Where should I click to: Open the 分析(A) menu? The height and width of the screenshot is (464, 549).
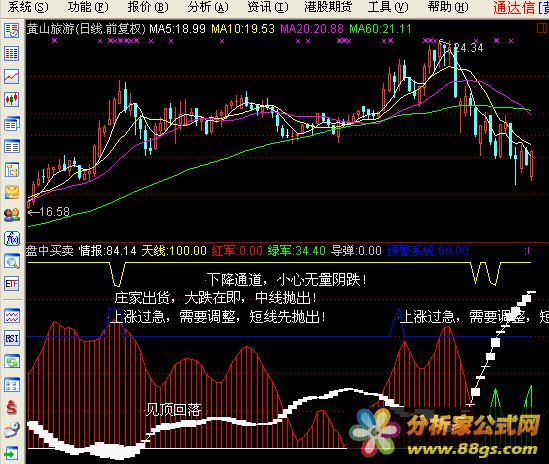tap(208, 7)
